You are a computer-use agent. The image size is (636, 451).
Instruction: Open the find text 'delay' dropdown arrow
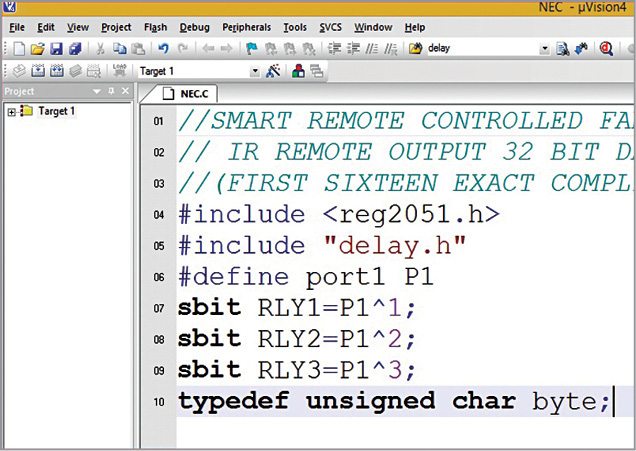pos(544,48)
